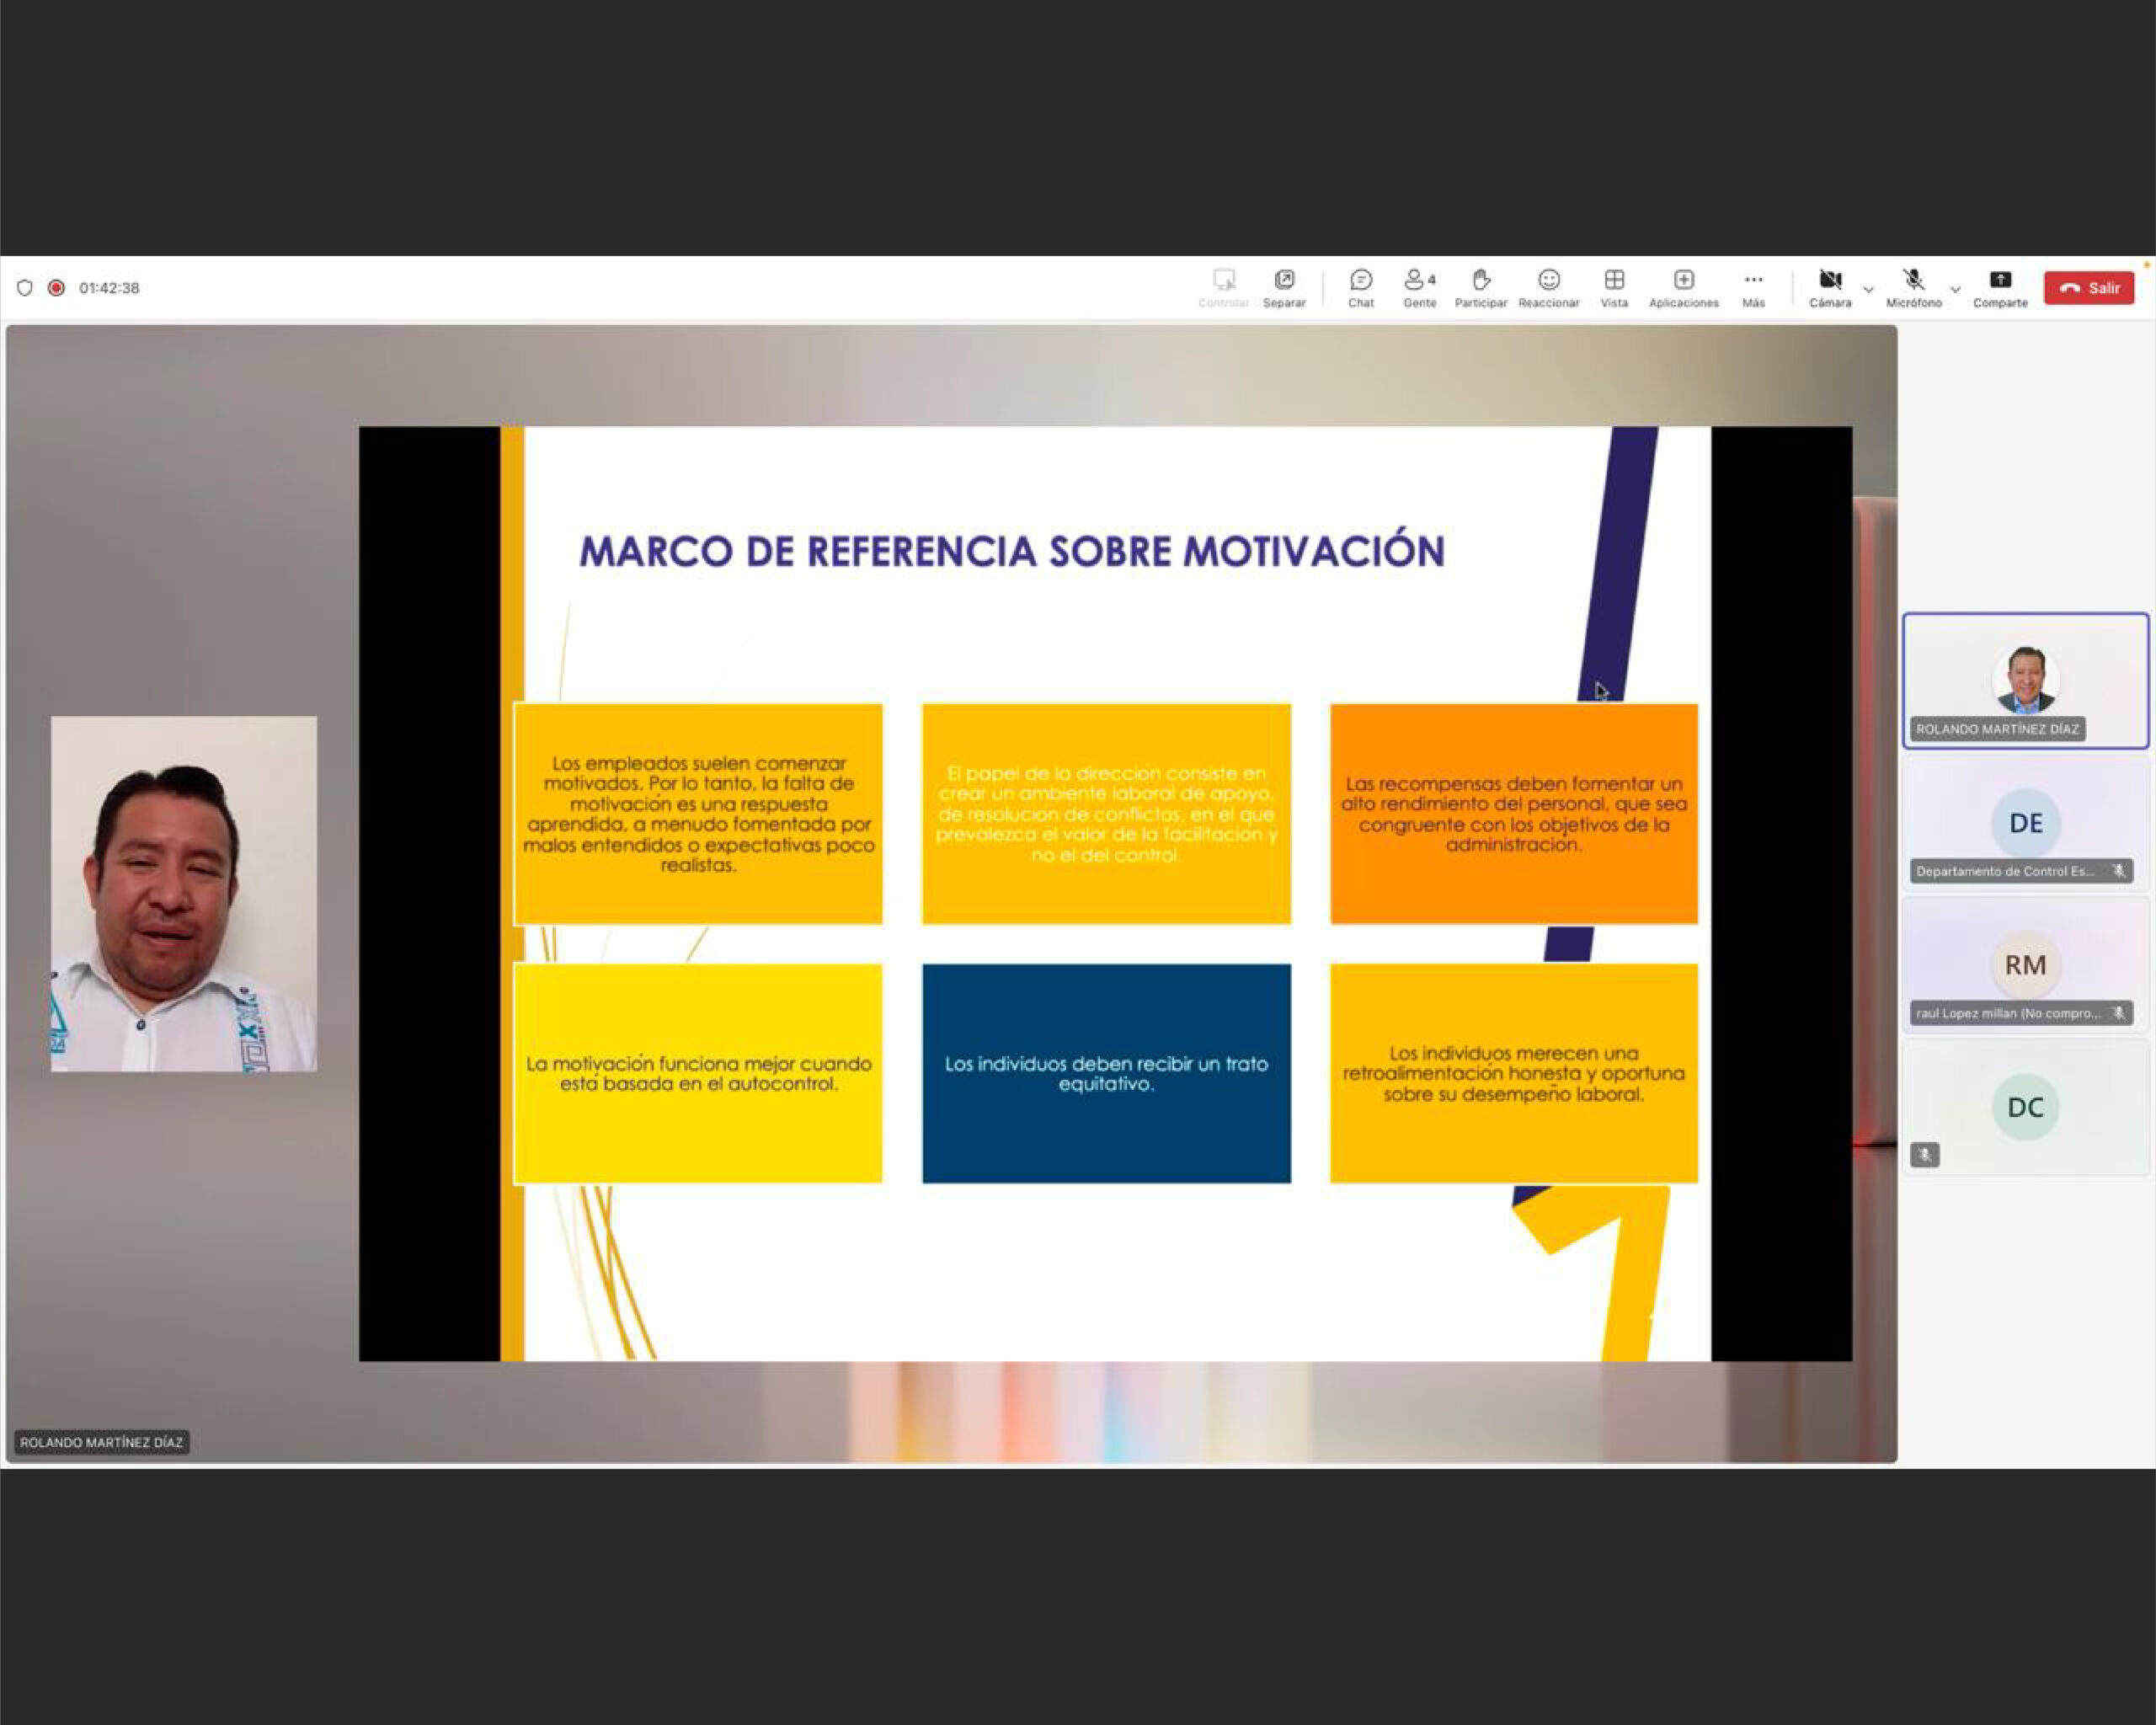Click the presenter video in shared screen

[184, 894]
